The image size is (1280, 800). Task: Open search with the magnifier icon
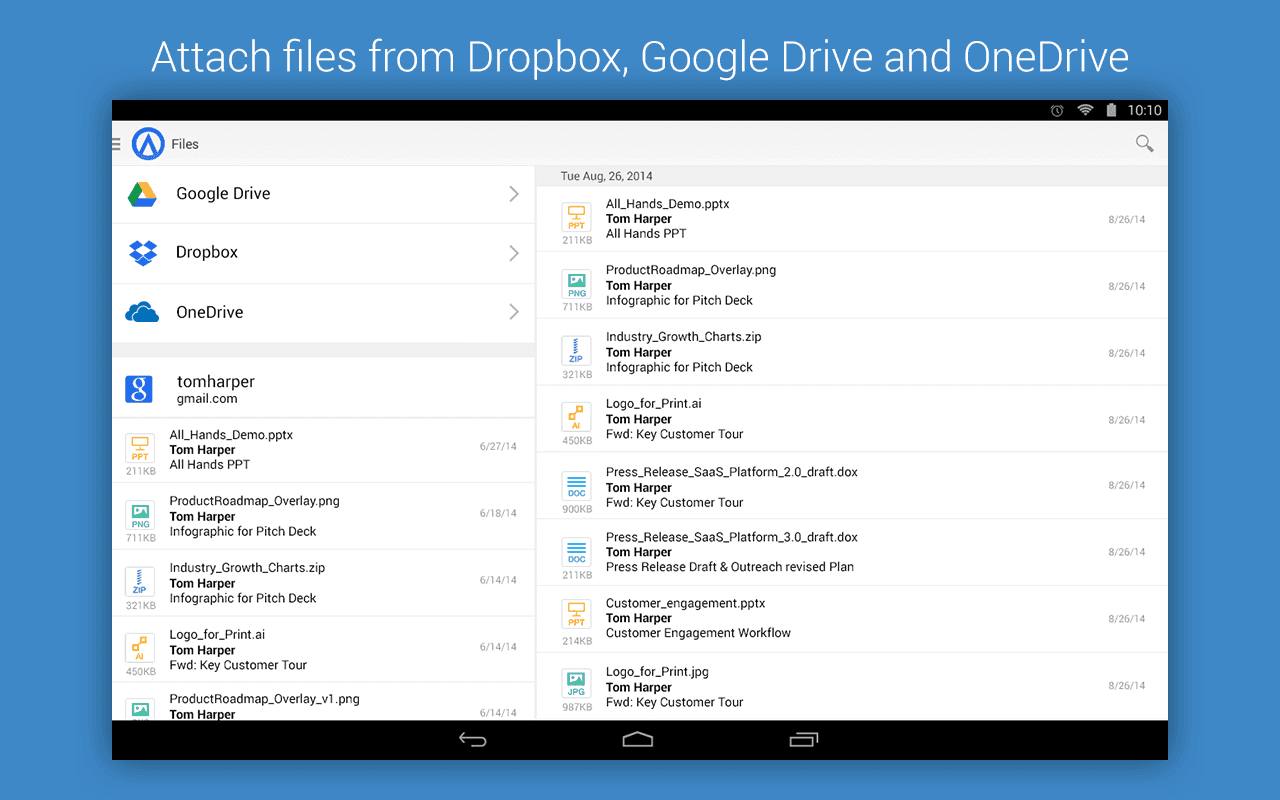pos(1144,143)
